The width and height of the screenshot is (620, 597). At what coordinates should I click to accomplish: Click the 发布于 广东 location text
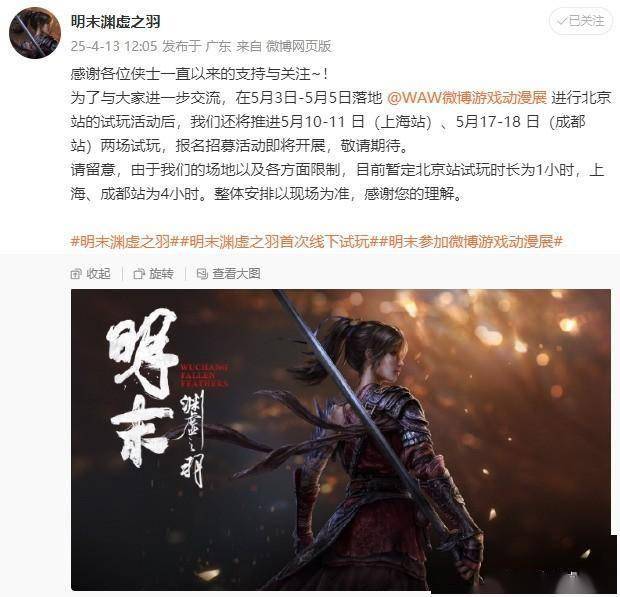[x=197, y=46]
